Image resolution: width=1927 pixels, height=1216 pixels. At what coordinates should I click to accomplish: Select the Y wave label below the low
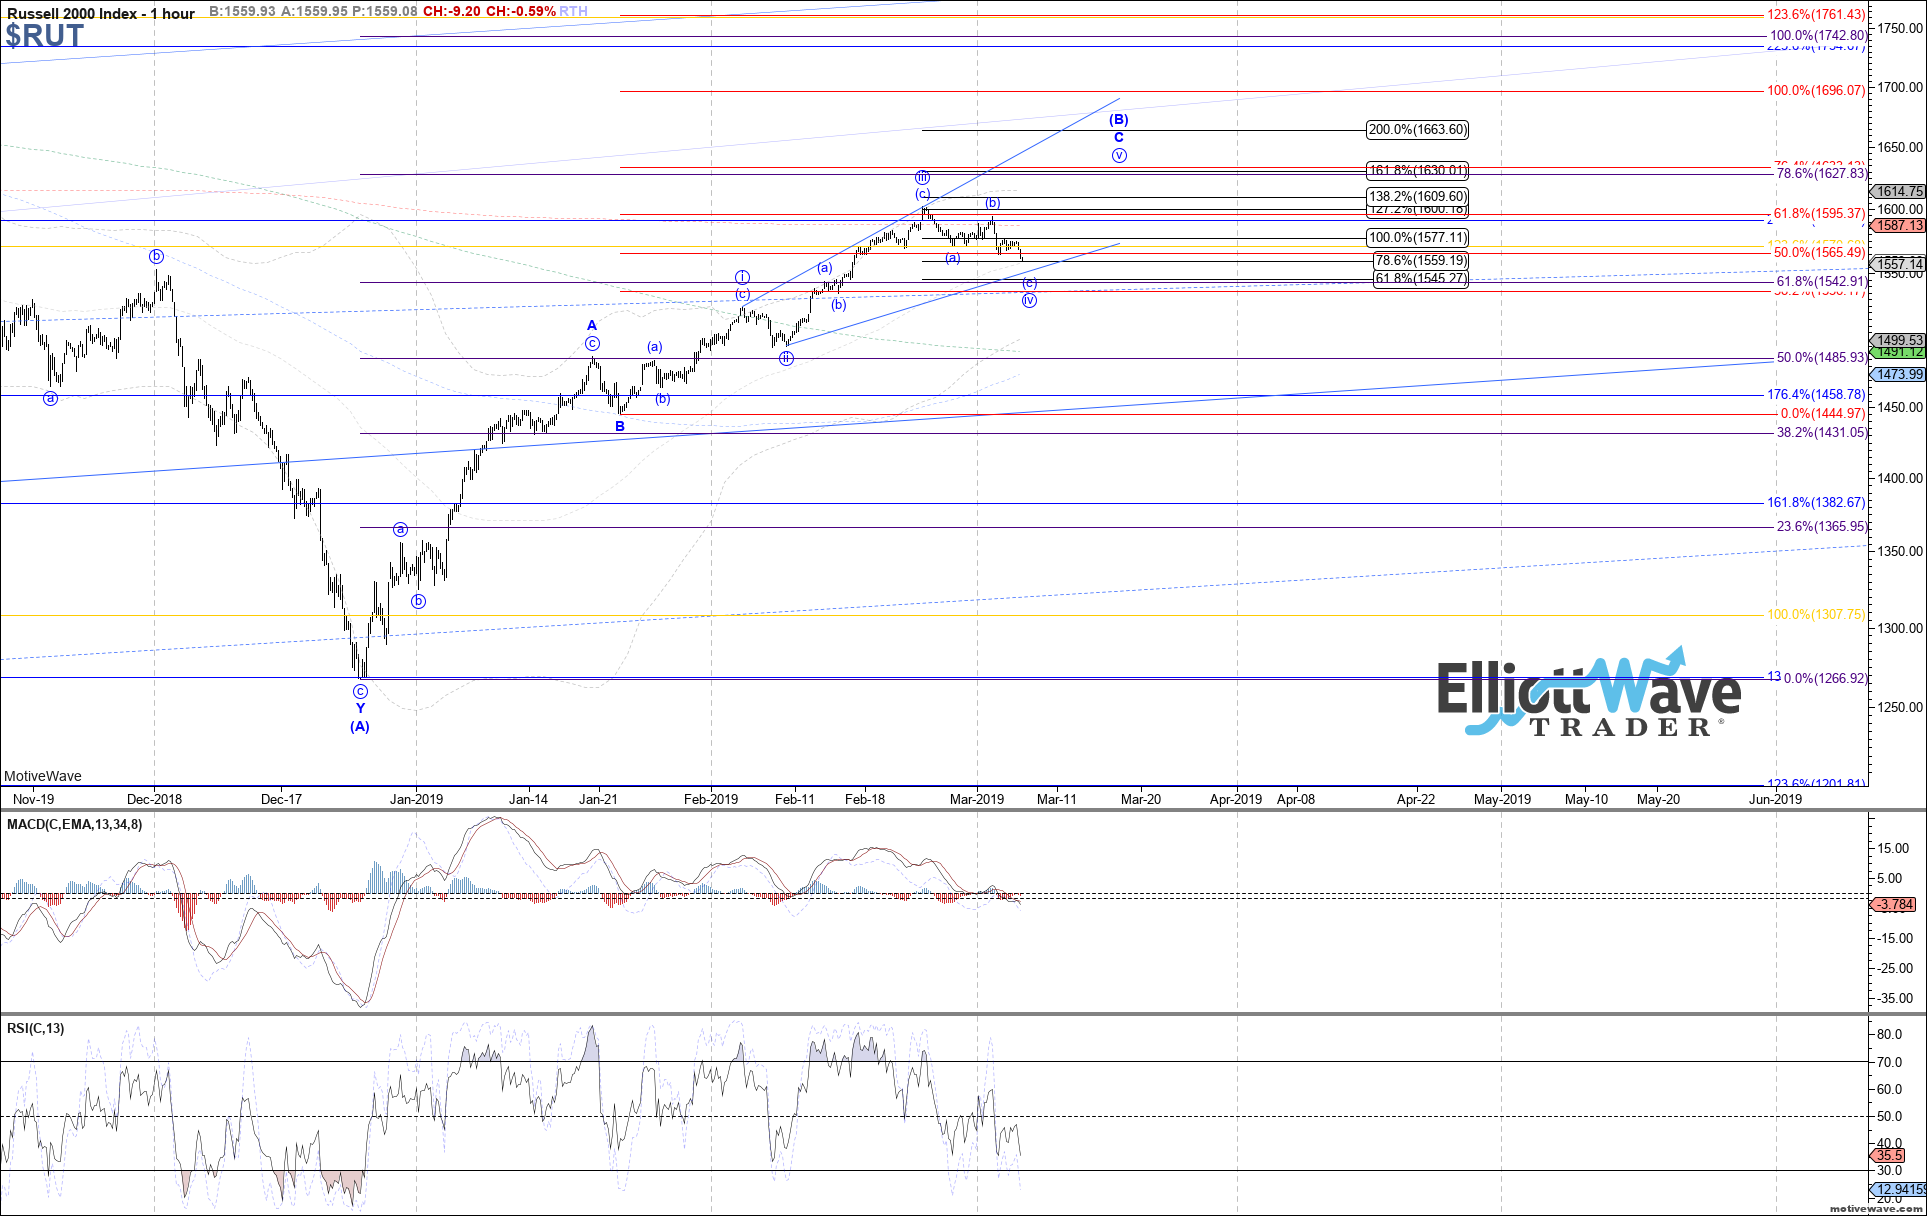(x=360, y=709)
